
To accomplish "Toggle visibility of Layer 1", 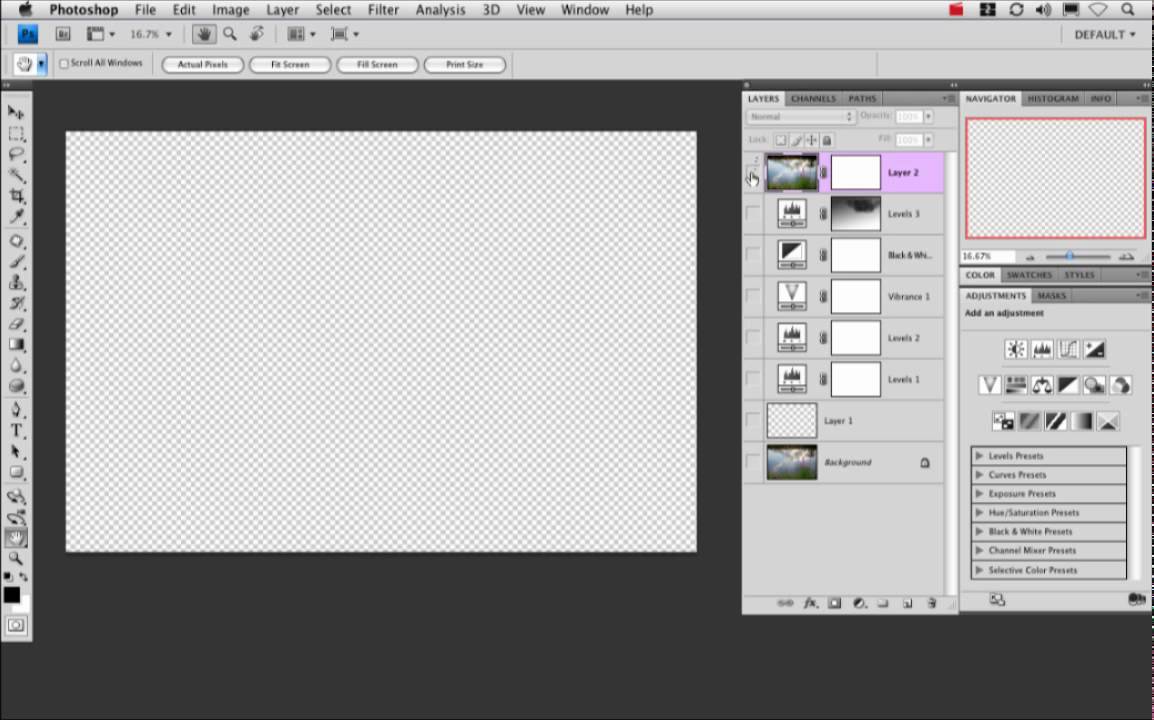I will pos(753,420).
